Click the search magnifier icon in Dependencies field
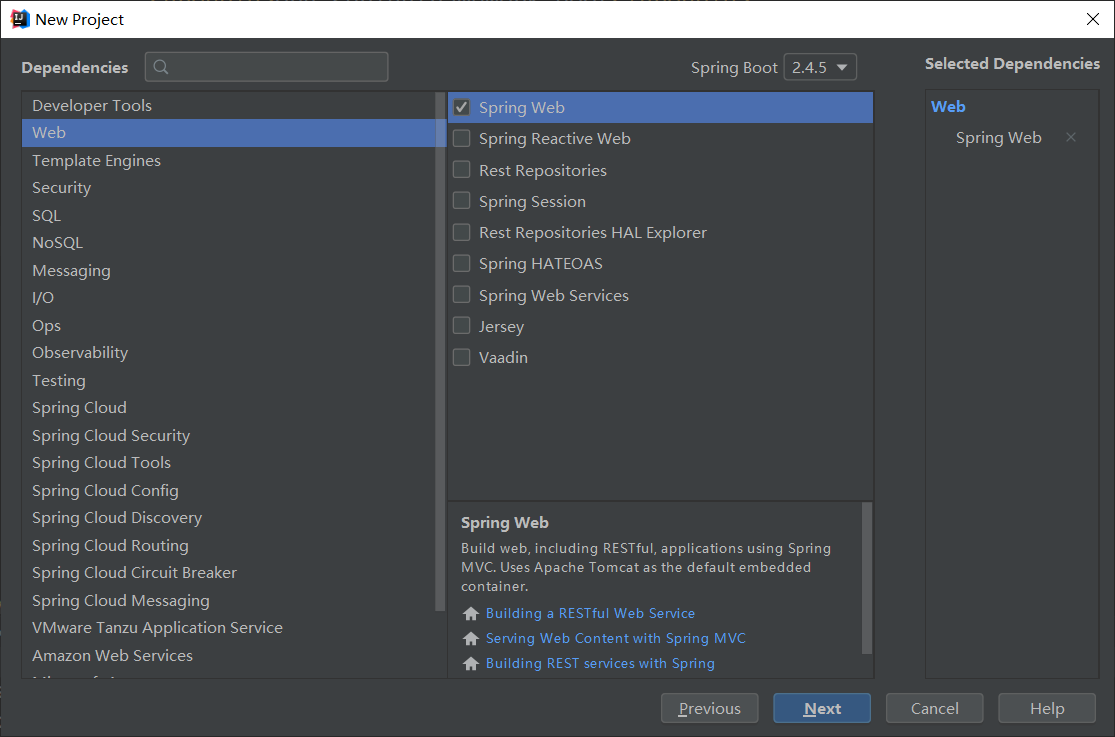Viewport: 1115px width, 737px height. click(x=161, y=67)
